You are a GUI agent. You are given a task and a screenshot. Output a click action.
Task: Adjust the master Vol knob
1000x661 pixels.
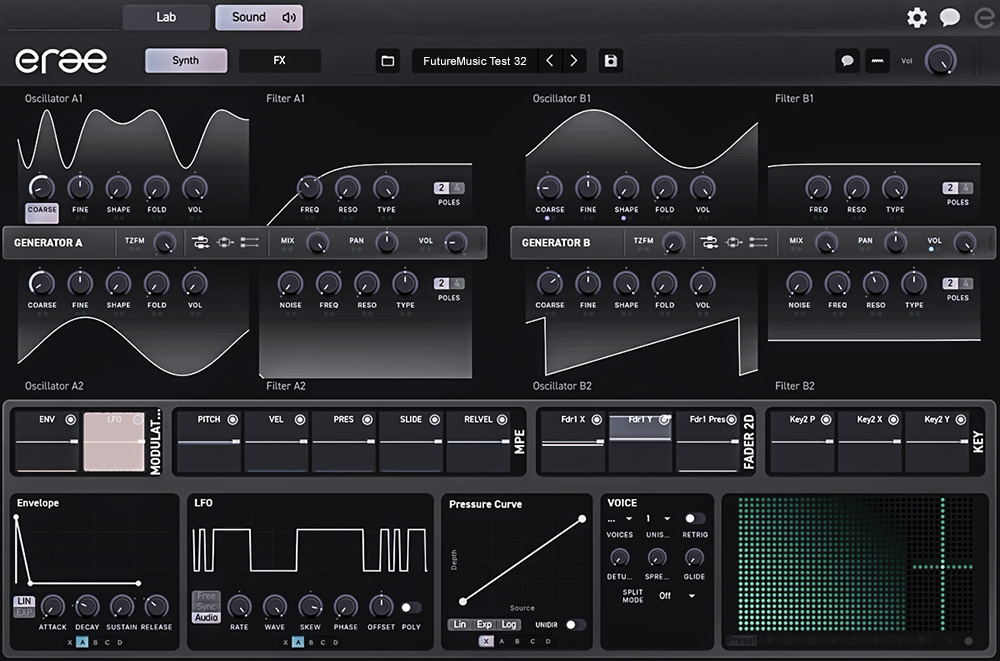point(941,61)
